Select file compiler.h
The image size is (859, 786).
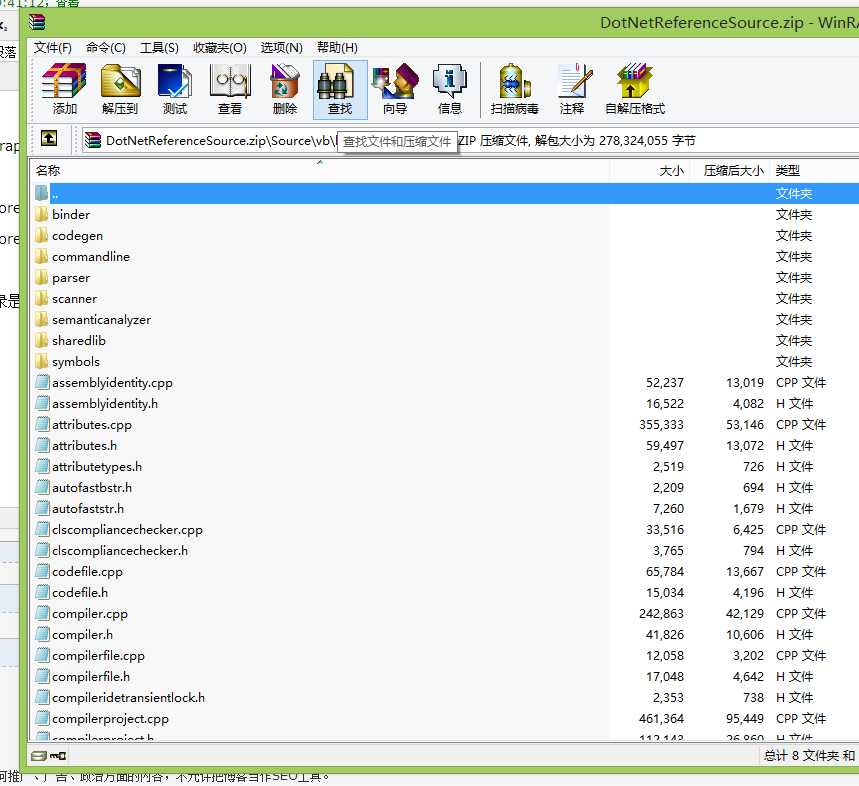point(82,635)
